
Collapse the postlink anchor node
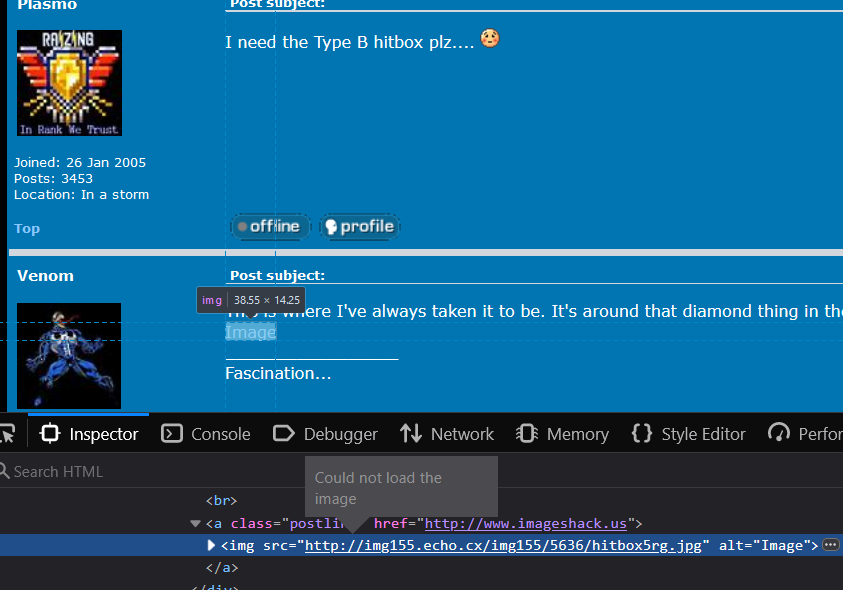[x=195, y=523]
